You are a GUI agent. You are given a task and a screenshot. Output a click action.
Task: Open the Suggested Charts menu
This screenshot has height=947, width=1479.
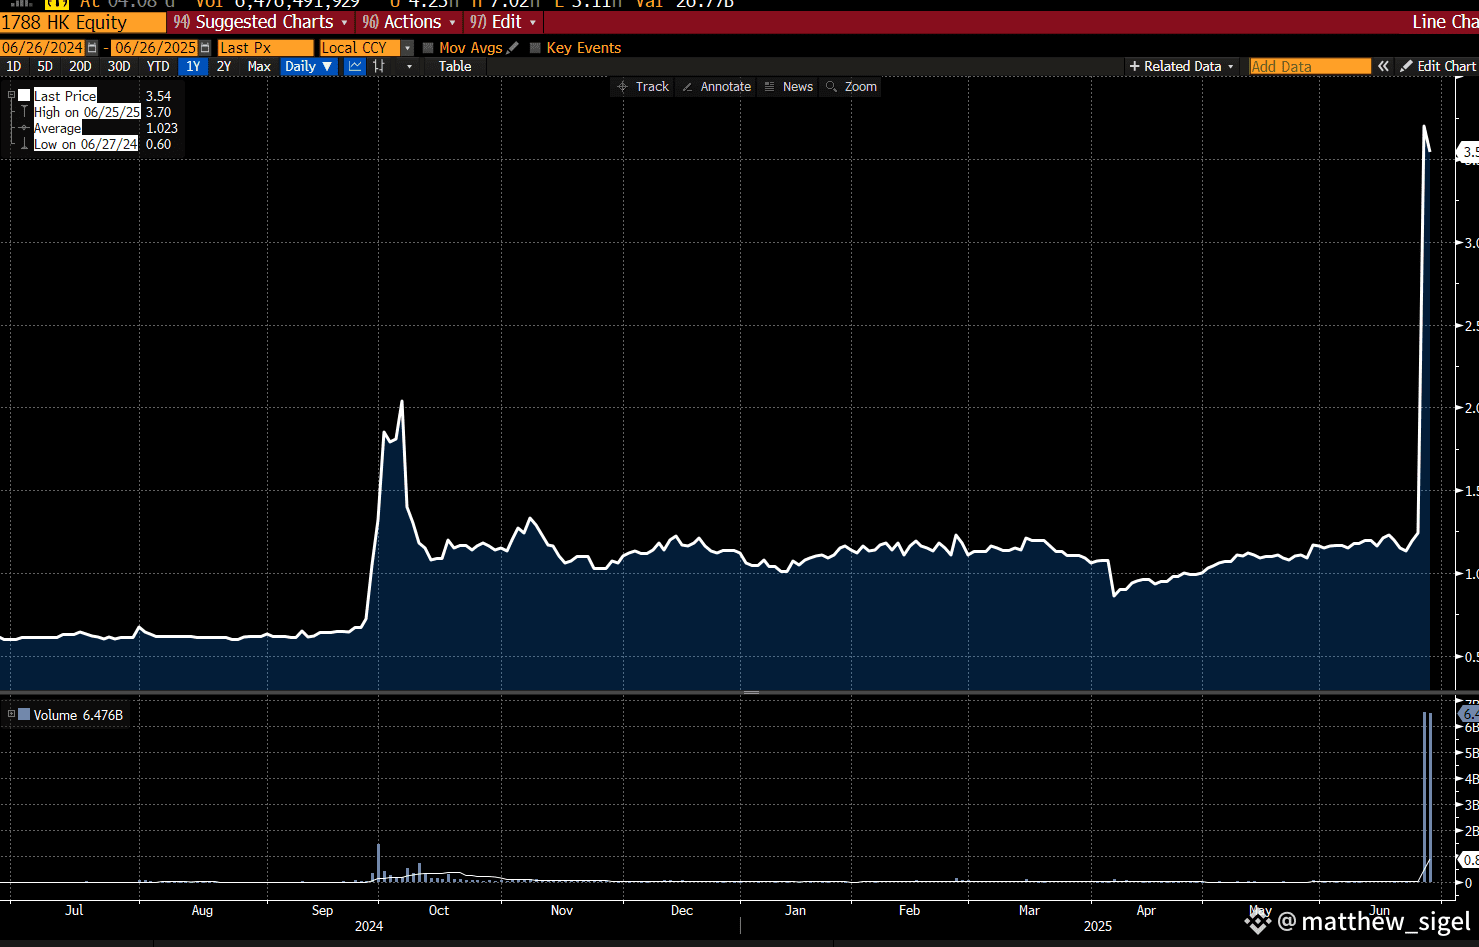click(x=260, y=22)
